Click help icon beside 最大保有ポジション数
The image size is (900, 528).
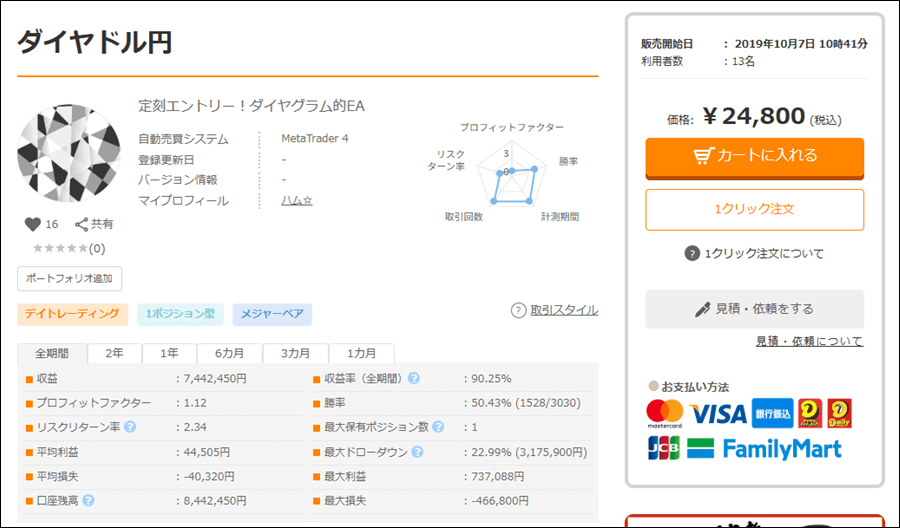437,427
